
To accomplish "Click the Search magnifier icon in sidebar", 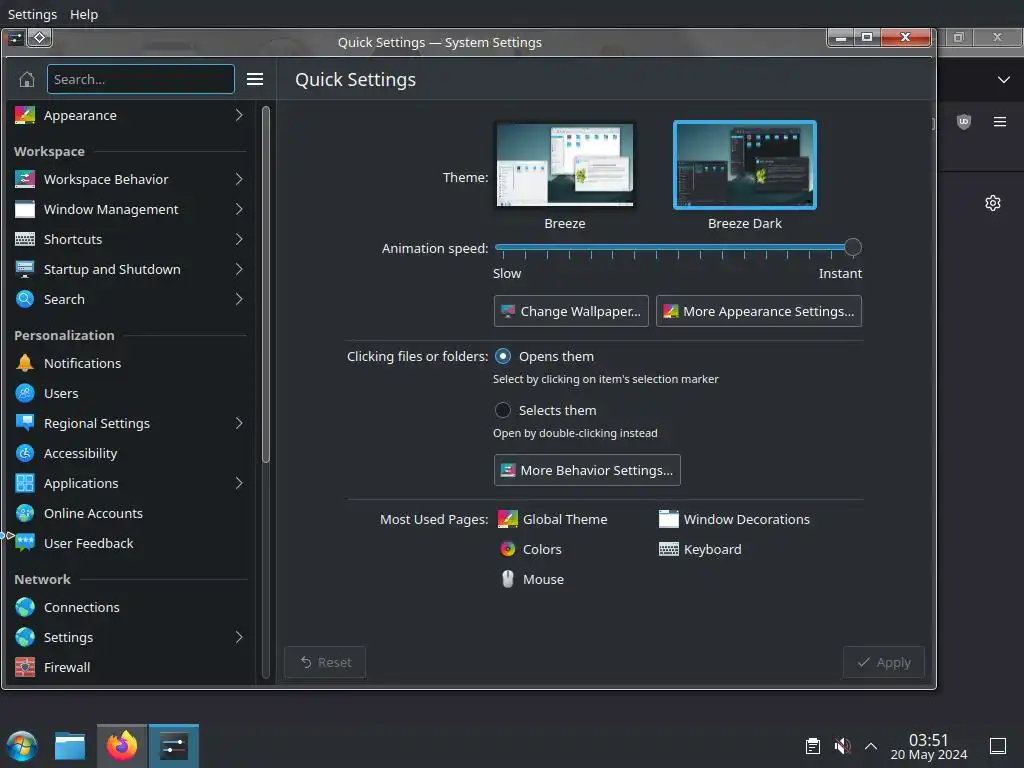I will click(25, 300).
